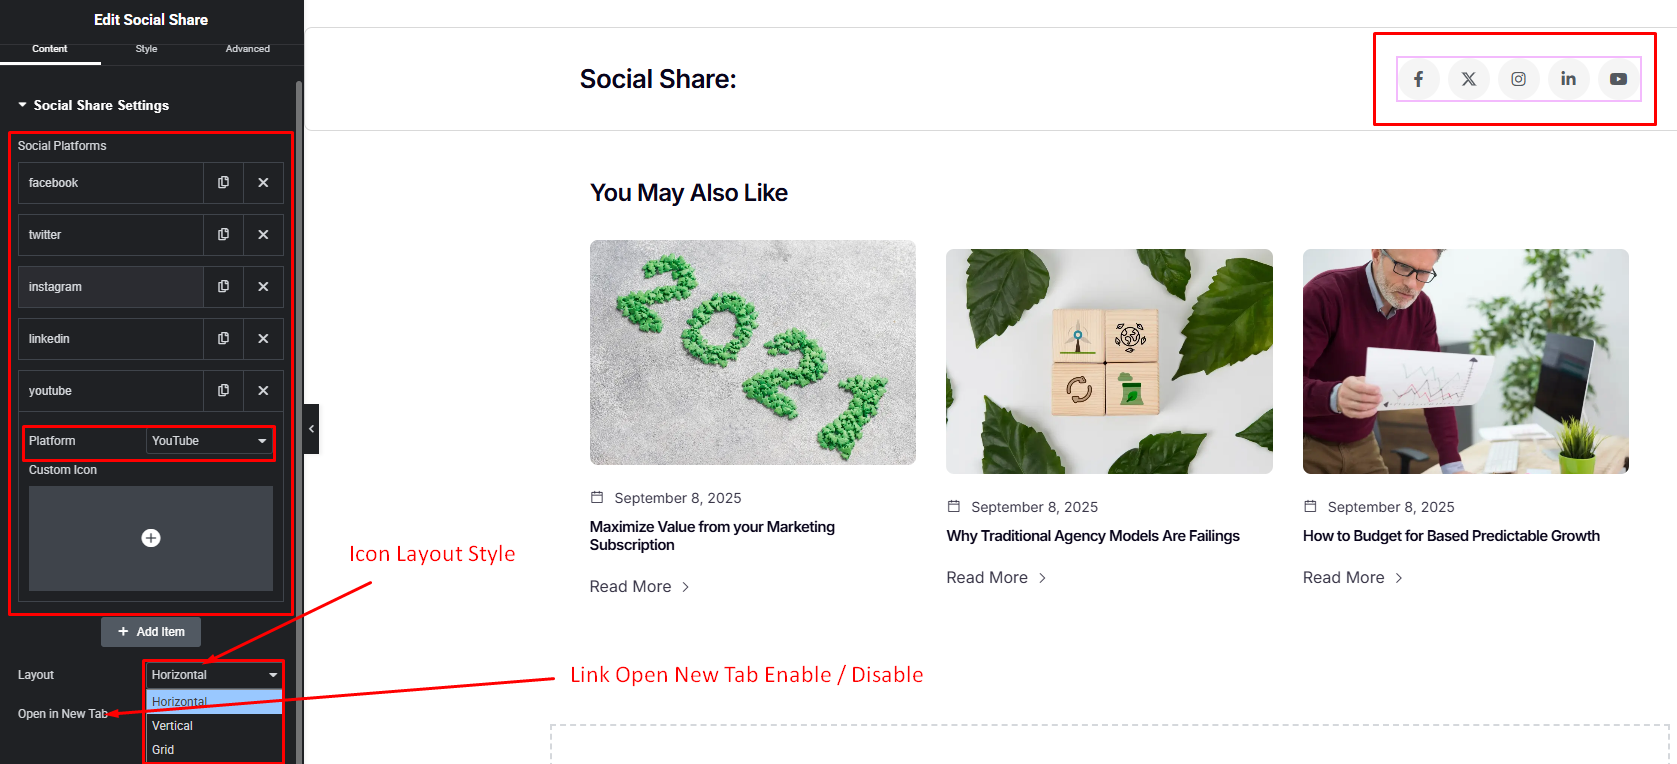
Task: Click the Instagram share icon
Action: pyautogui.click(x=1518, y=79)
